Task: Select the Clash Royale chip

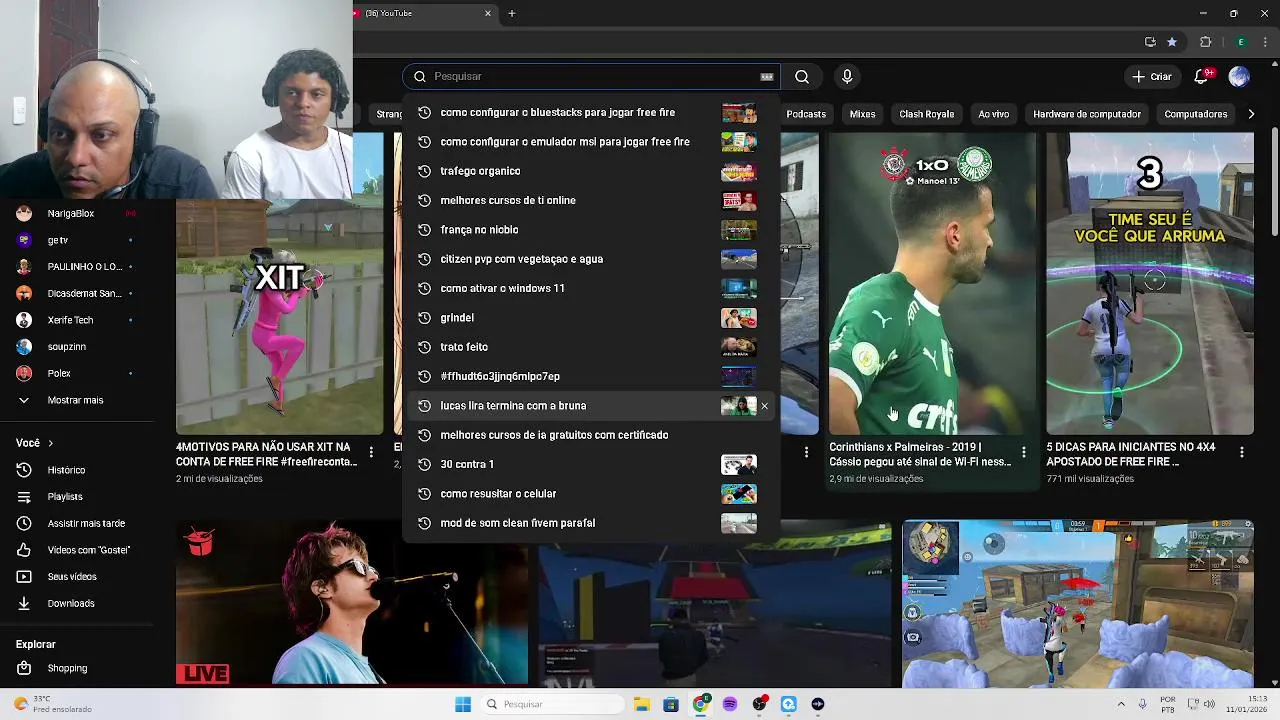Action: tap(926, 114)
